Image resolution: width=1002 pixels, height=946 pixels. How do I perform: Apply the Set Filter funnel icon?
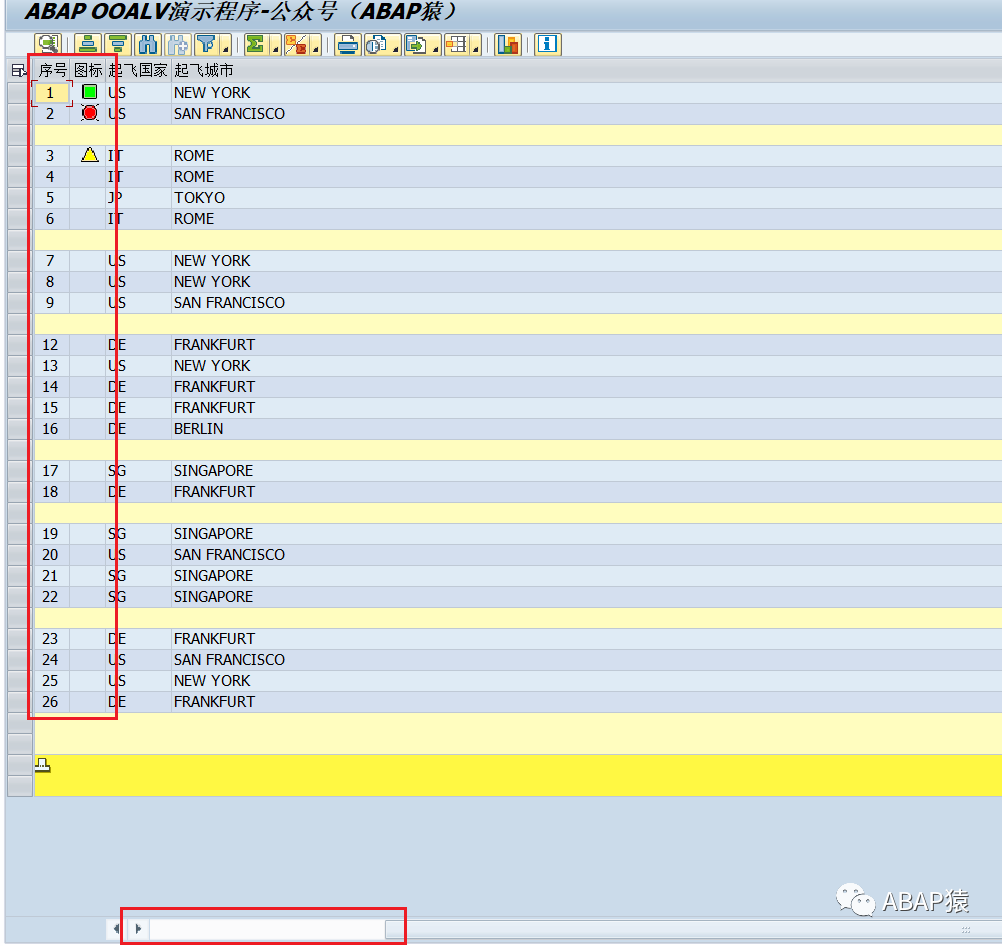(x=206, y=45)
